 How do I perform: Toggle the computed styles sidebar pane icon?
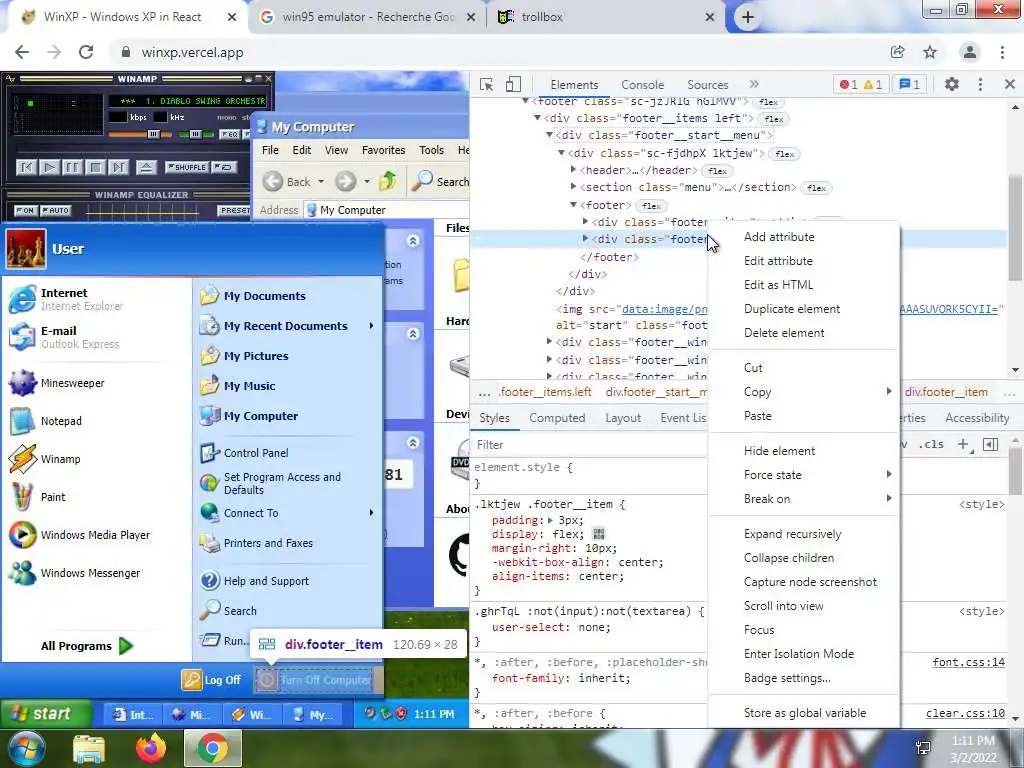(x=991, y=445)
